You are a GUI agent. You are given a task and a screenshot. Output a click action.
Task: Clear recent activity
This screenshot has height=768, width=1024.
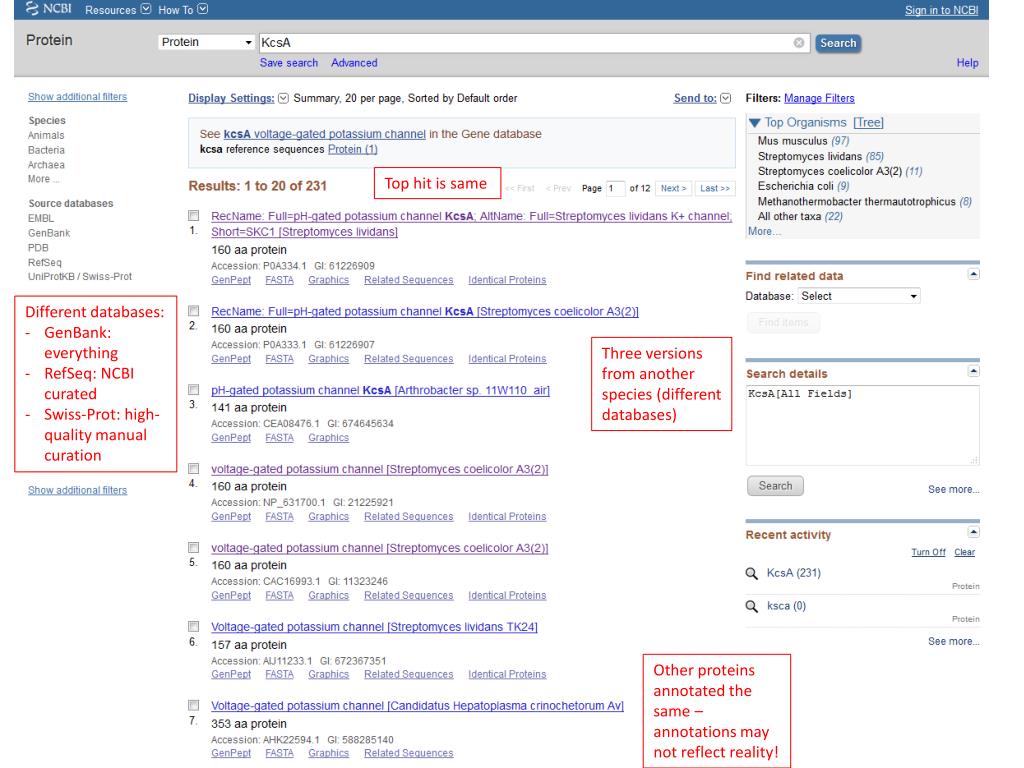tap(965, 552)
